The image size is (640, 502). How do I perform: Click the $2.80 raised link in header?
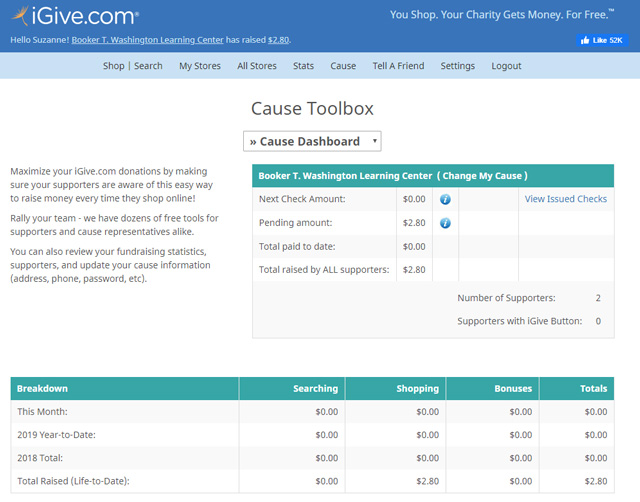click(278, 40)
